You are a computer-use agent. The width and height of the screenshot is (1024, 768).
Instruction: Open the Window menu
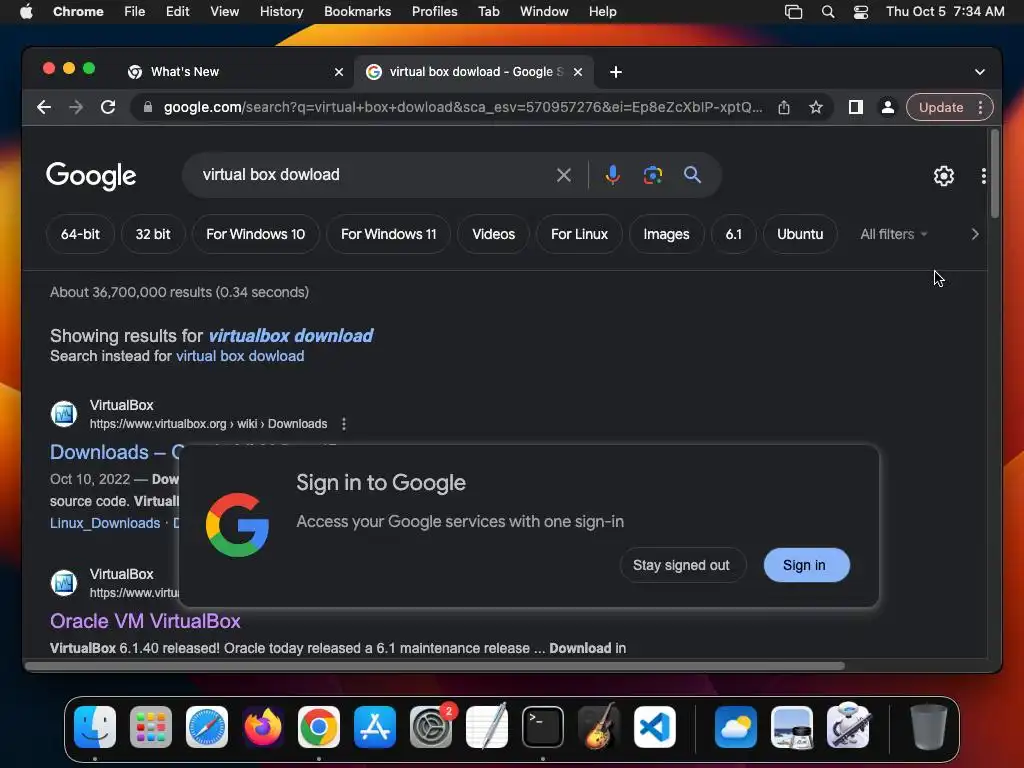pos(544,12)
